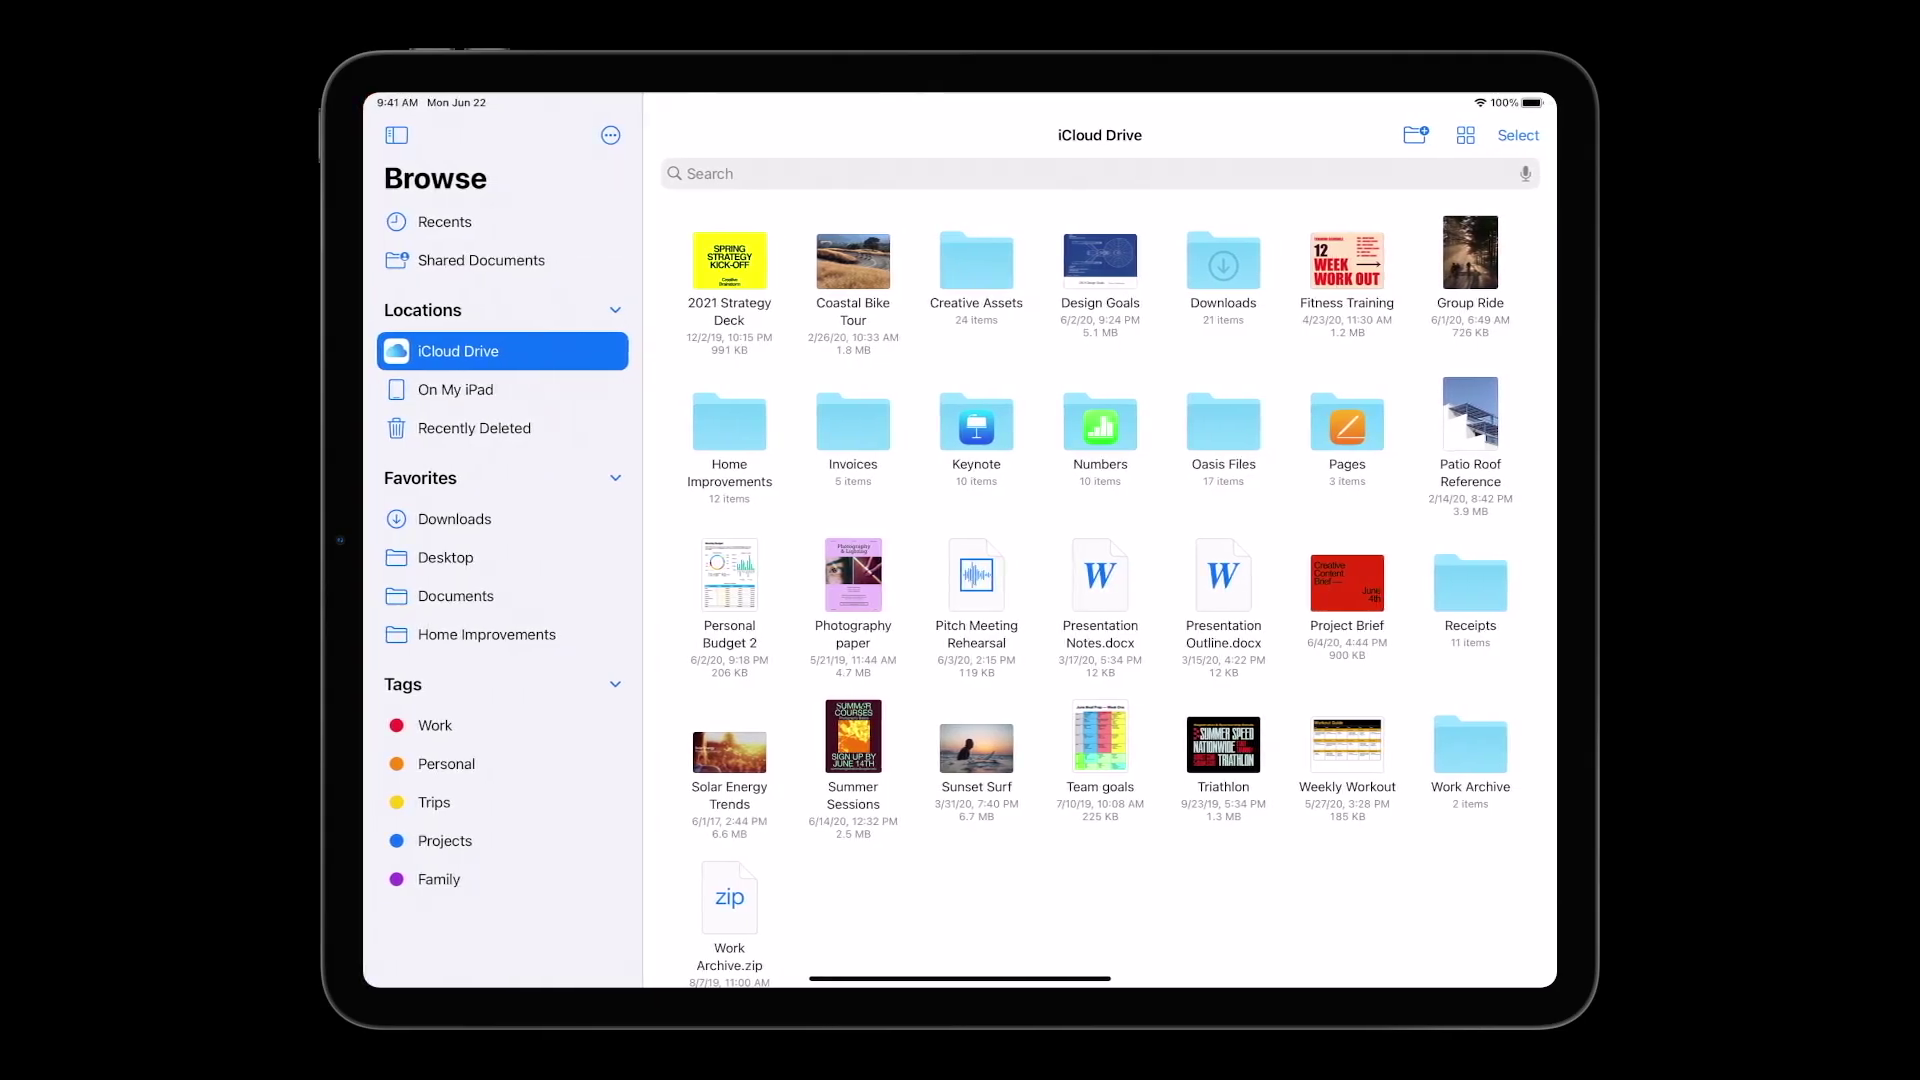The width and height of the screenshot is (1920, 1080).
Task: Switch to On My iPad location
Action: [x=455, y=389]
